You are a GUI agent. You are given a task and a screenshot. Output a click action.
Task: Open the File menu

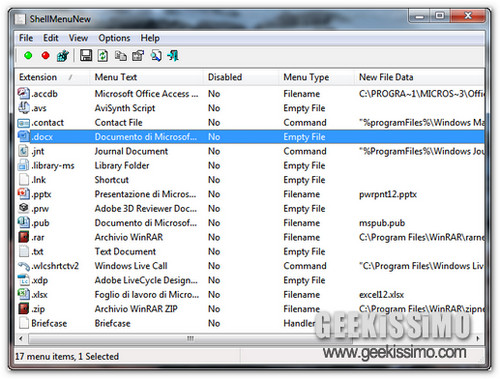tap(26, 38)
